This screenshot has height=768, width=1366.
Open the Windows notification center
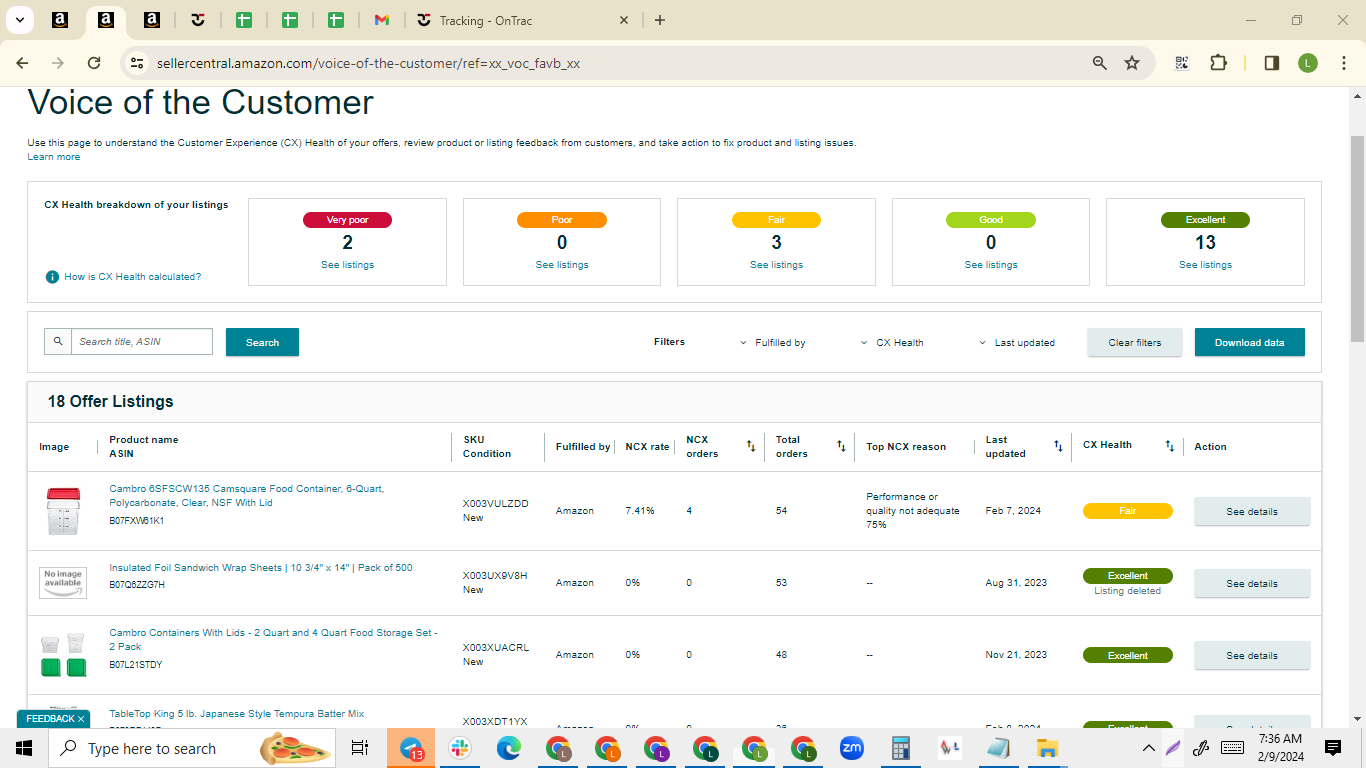(1333, 748)
